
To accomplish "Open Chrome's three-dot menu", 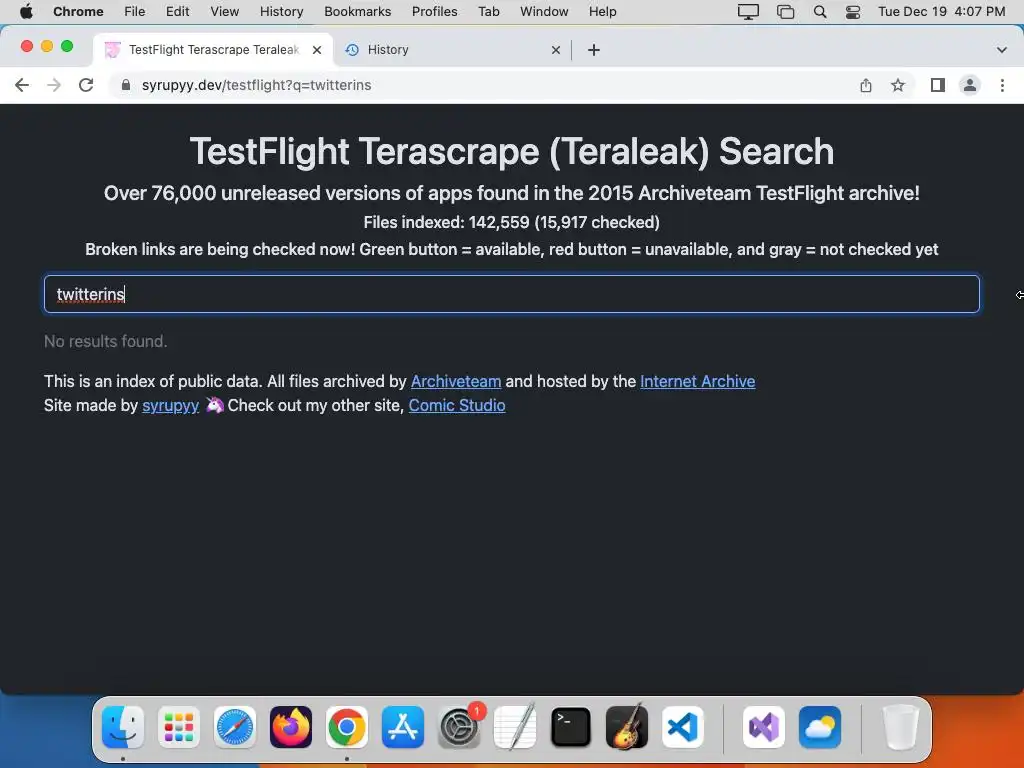I will click(1002, 85).
